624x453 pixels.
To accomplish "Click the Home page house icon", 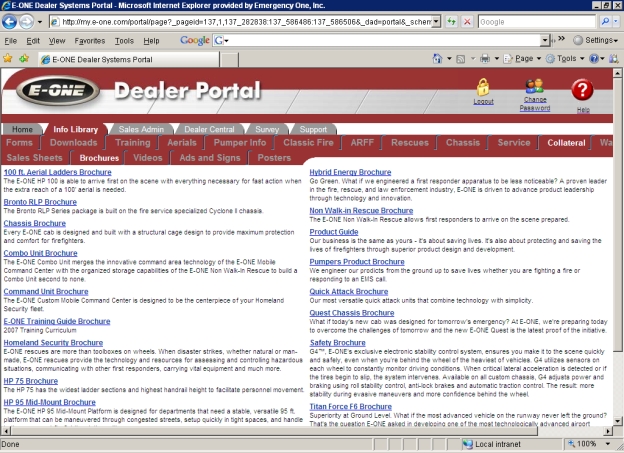I will [437, 59].
